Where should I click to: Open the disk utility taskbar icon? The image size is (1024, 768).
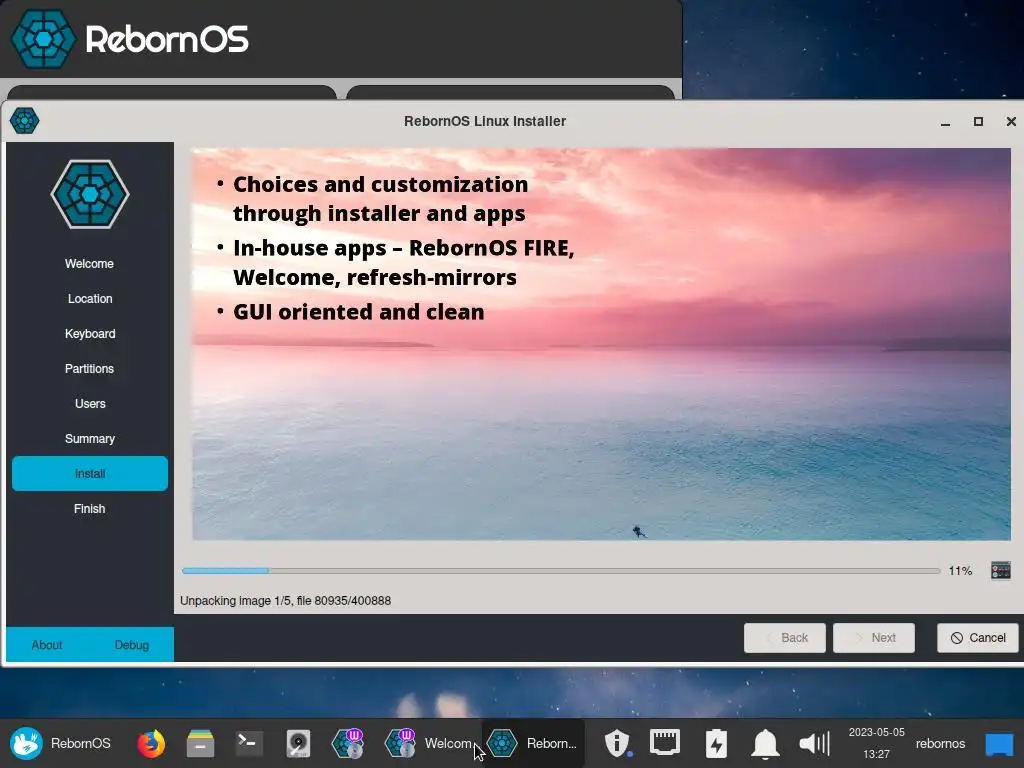pyautogui.click(x=298, y=743)
